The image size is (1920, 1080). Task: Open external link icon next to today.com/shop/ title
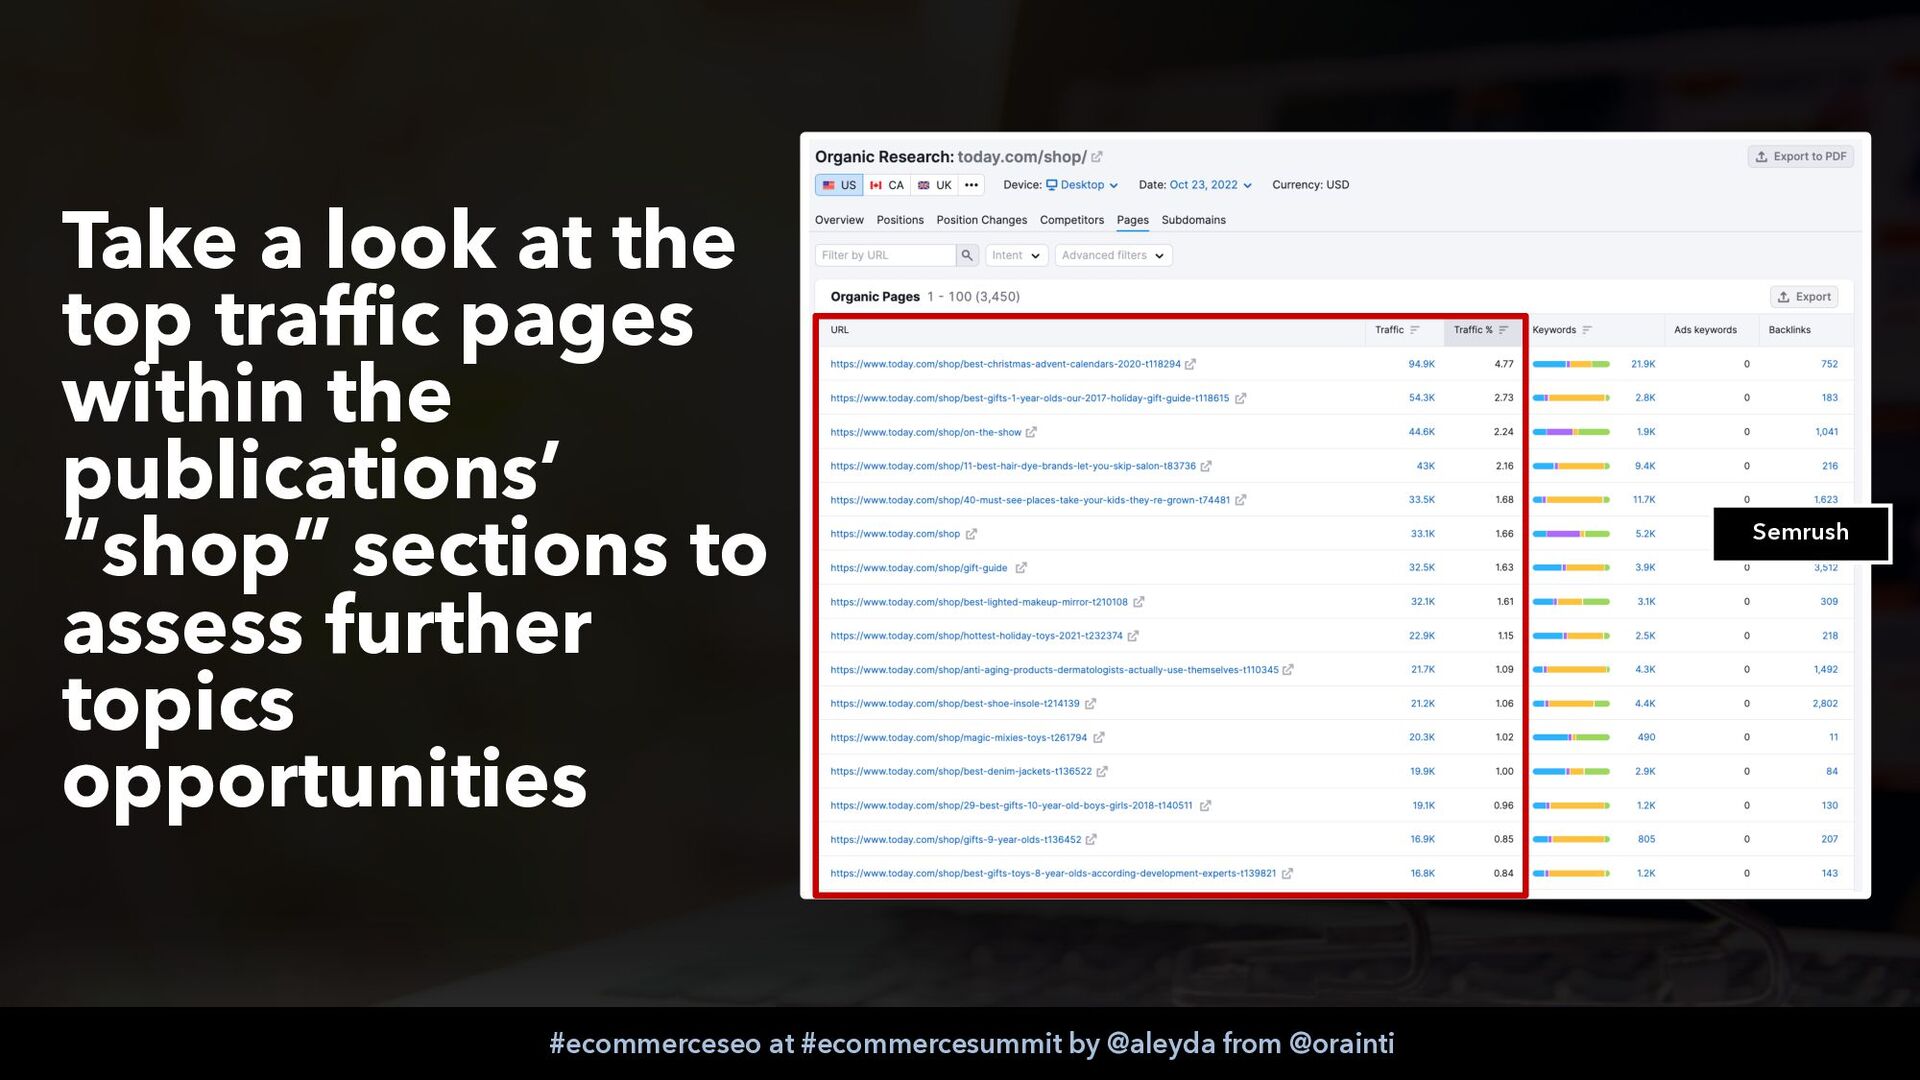(1097, 157)
